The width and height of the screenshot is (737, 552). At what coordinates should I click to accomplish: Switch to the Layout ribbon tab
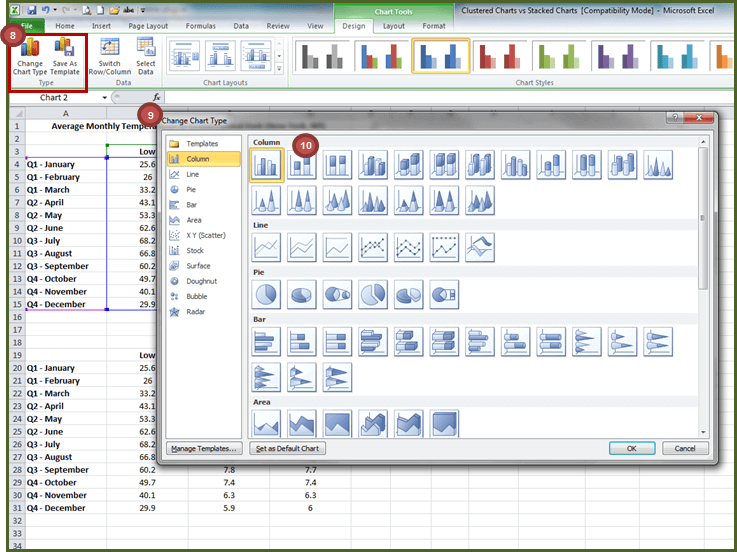click(394, 25)
